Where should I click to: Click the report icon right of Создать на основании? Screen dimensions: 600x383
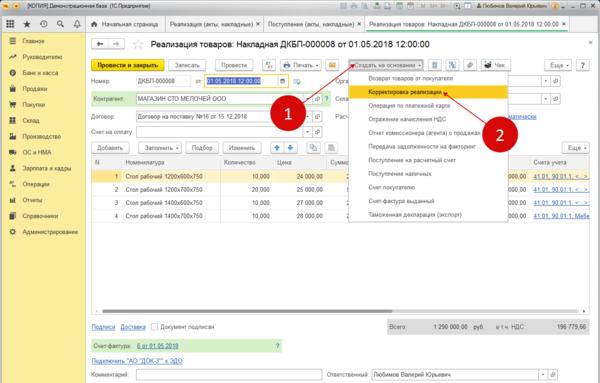435,65
